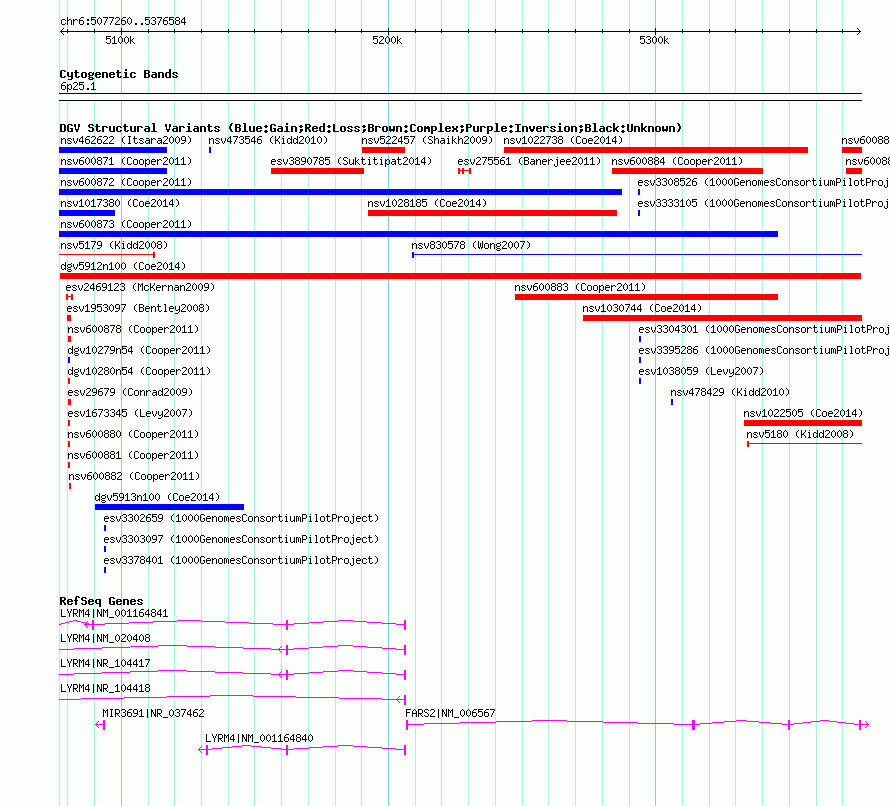Image resolution: width=890 pixels, height=806 pixels.
Task: Open the esv3333105 variant label
Action: pos(763,203)
